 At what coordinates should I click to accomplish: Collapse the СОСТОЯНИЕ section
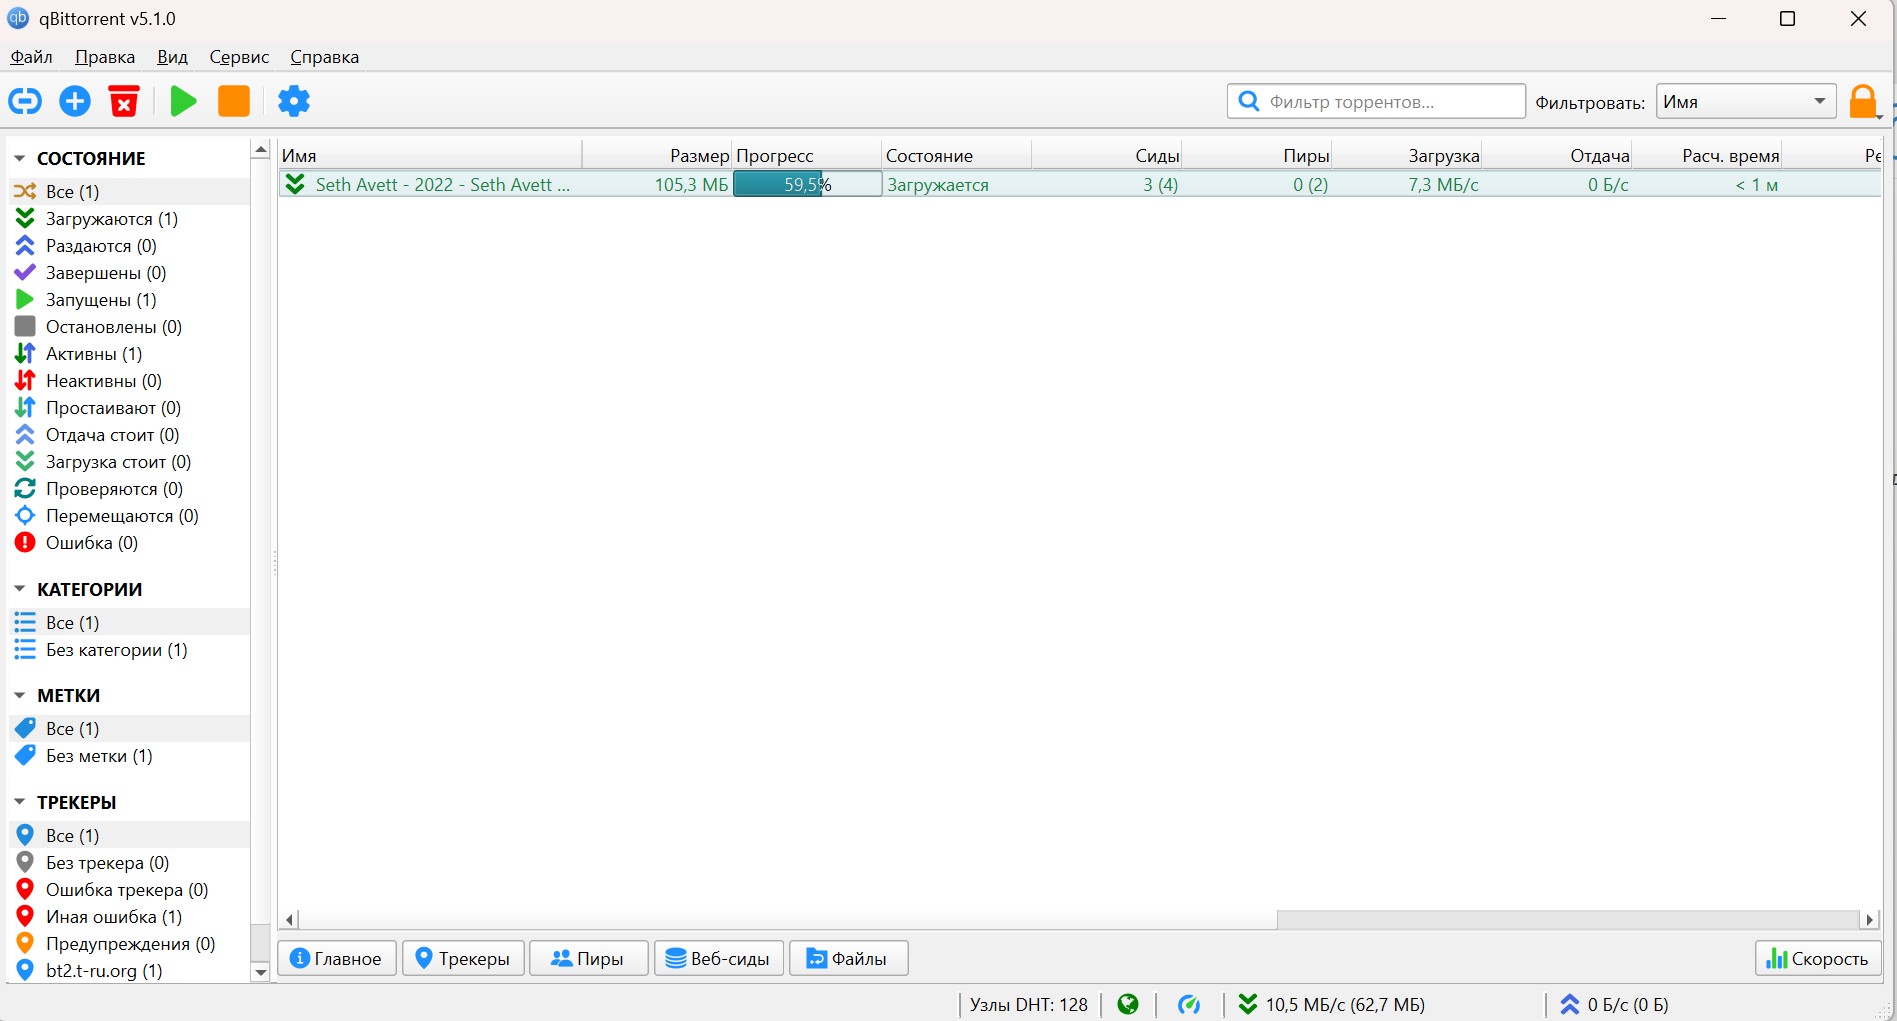coord(19,158)
